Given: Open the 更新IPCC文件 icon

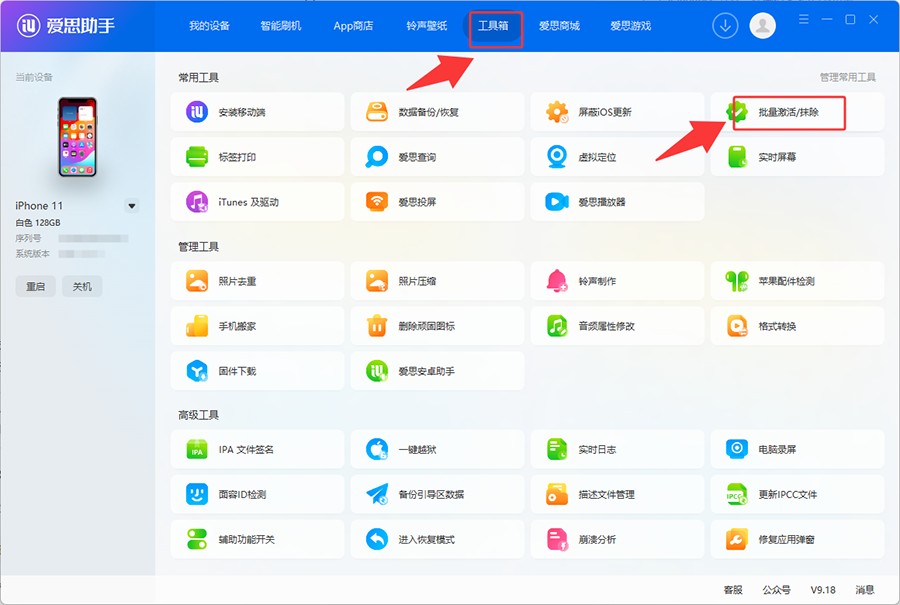Looking at the screenshot, I should click(x=737, y=494).
